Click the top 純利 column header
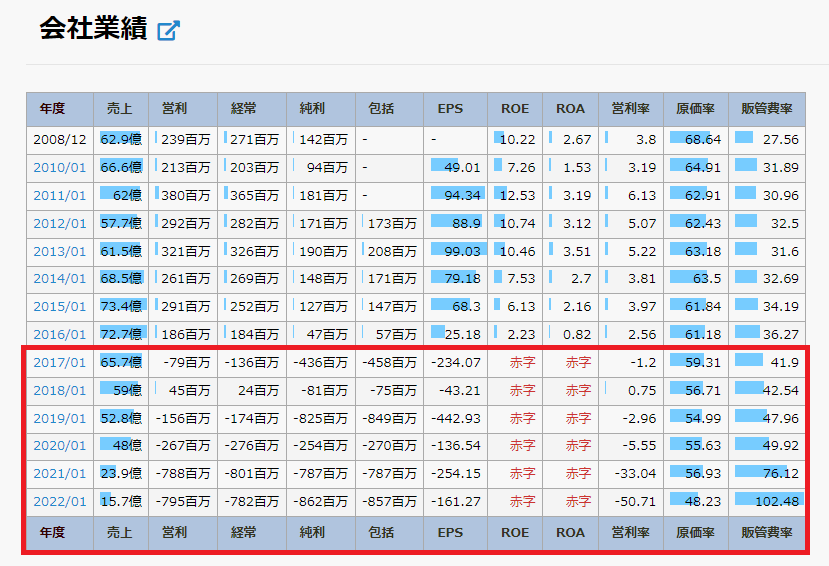 point(321,109)
